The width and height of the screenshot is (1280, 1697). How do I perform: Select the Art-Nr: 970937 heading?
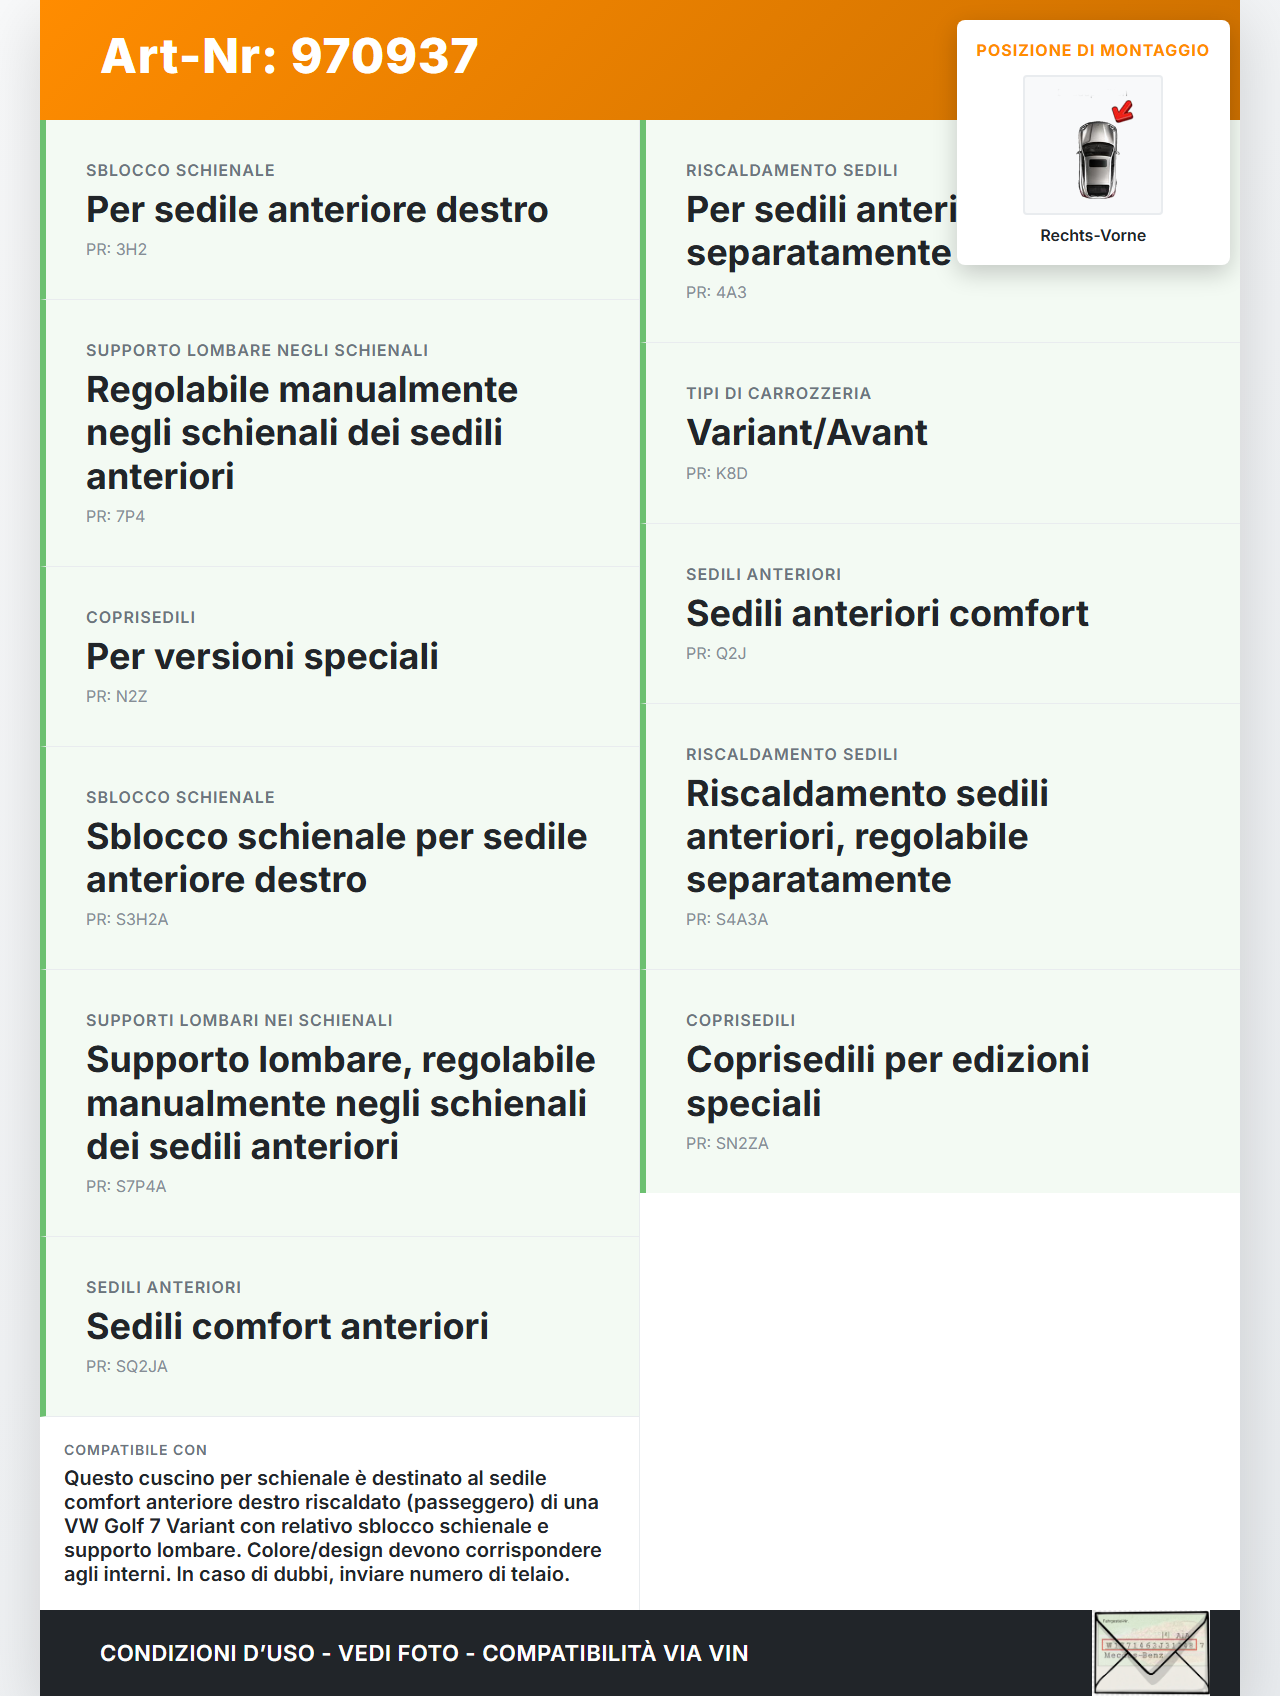click(x=290, y=56)
